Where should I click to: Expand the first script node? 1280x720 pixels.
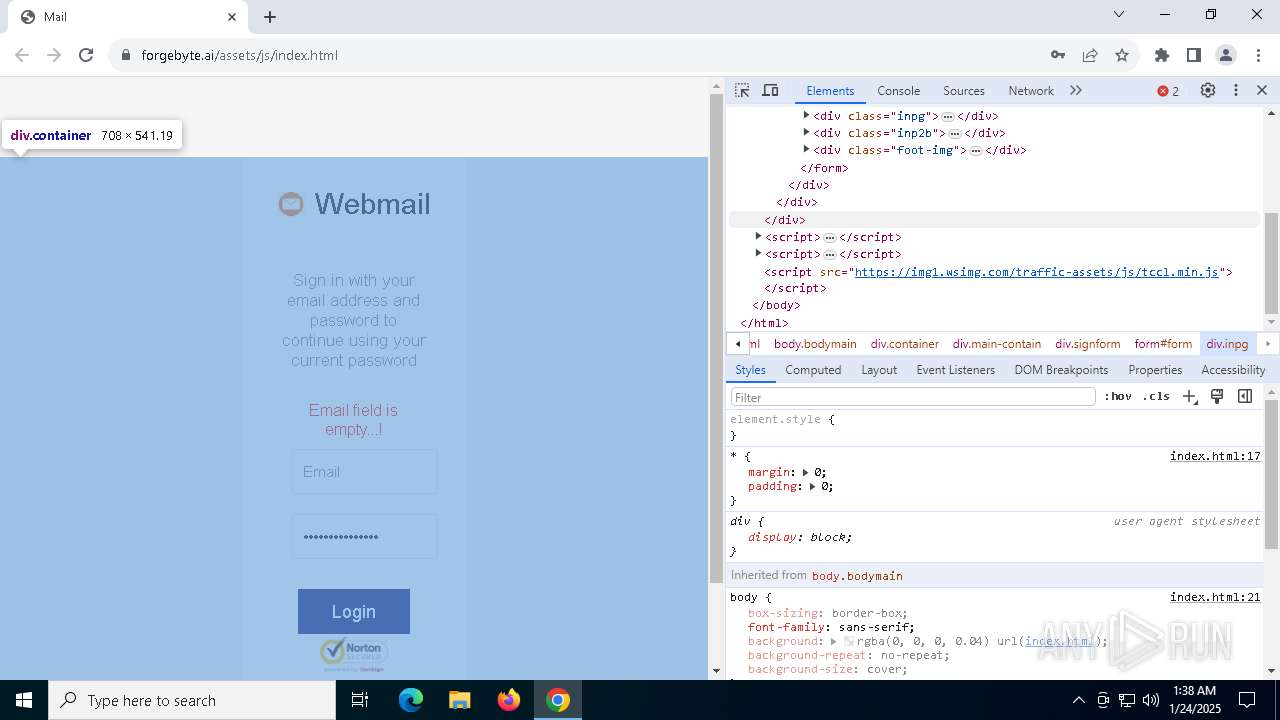point(758,236)
